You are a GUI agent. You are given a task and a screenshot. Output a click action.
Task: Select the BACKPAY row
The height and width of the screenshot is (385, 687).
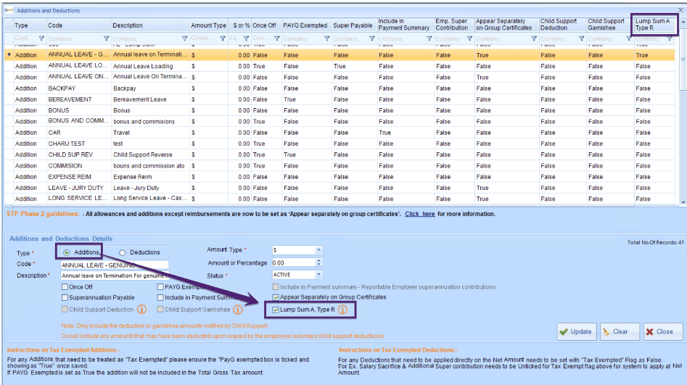pyautogui.click(x=340, y=88)
